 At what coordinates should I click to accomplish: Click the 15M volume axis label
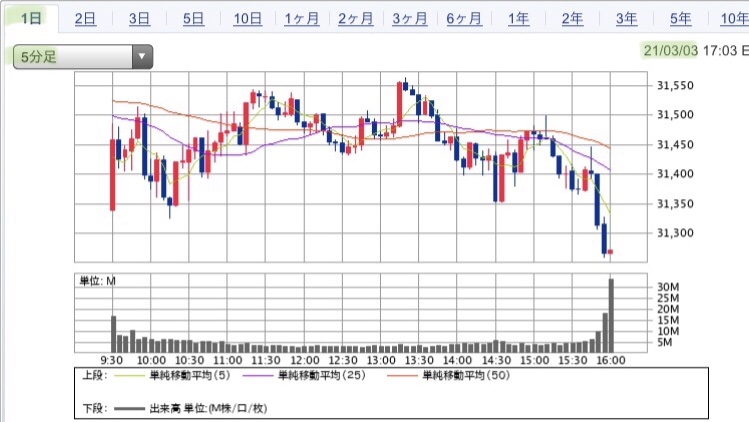tap(668, 320)
